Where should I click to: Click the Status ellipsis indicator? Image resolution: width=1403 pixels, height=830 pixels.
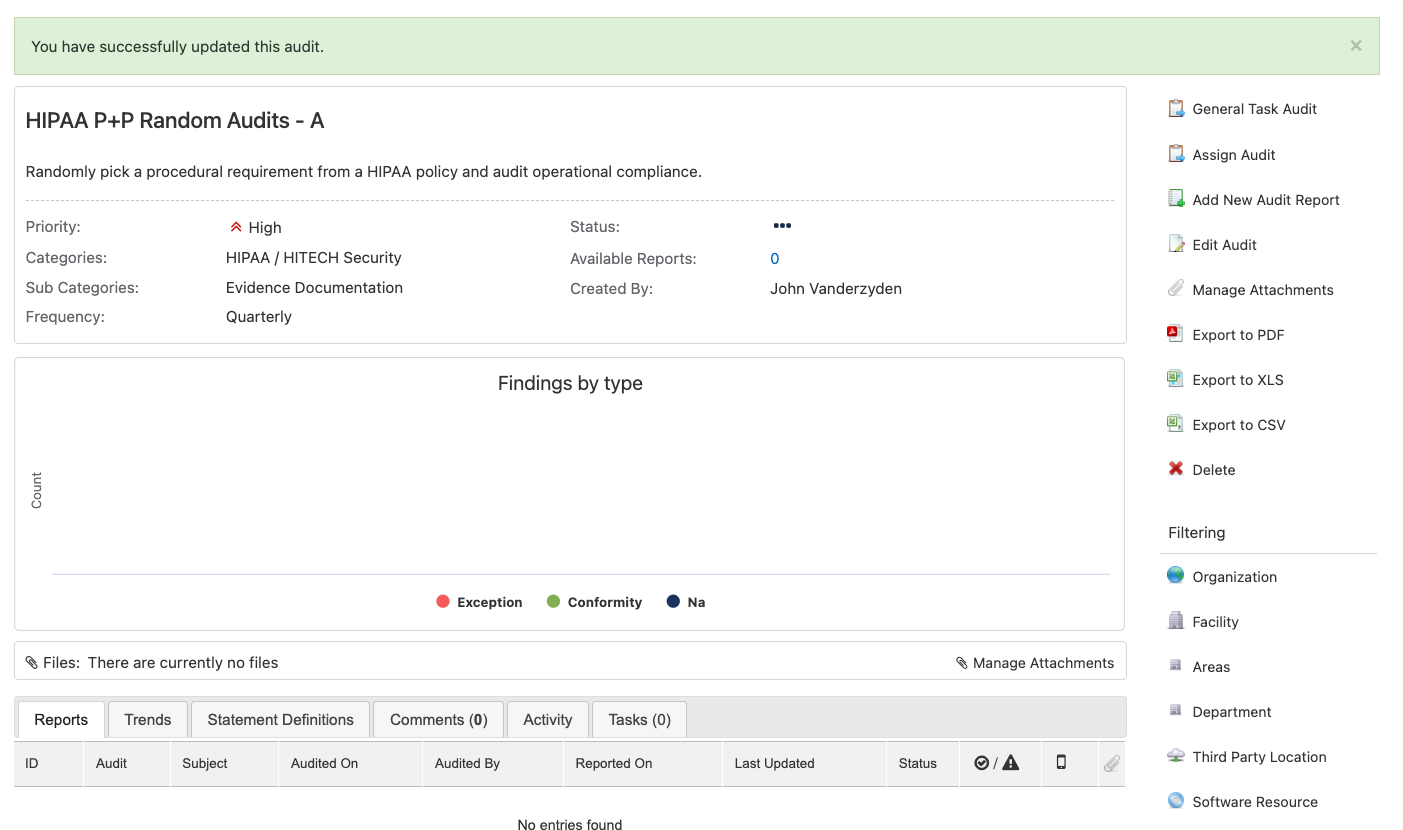782,226
